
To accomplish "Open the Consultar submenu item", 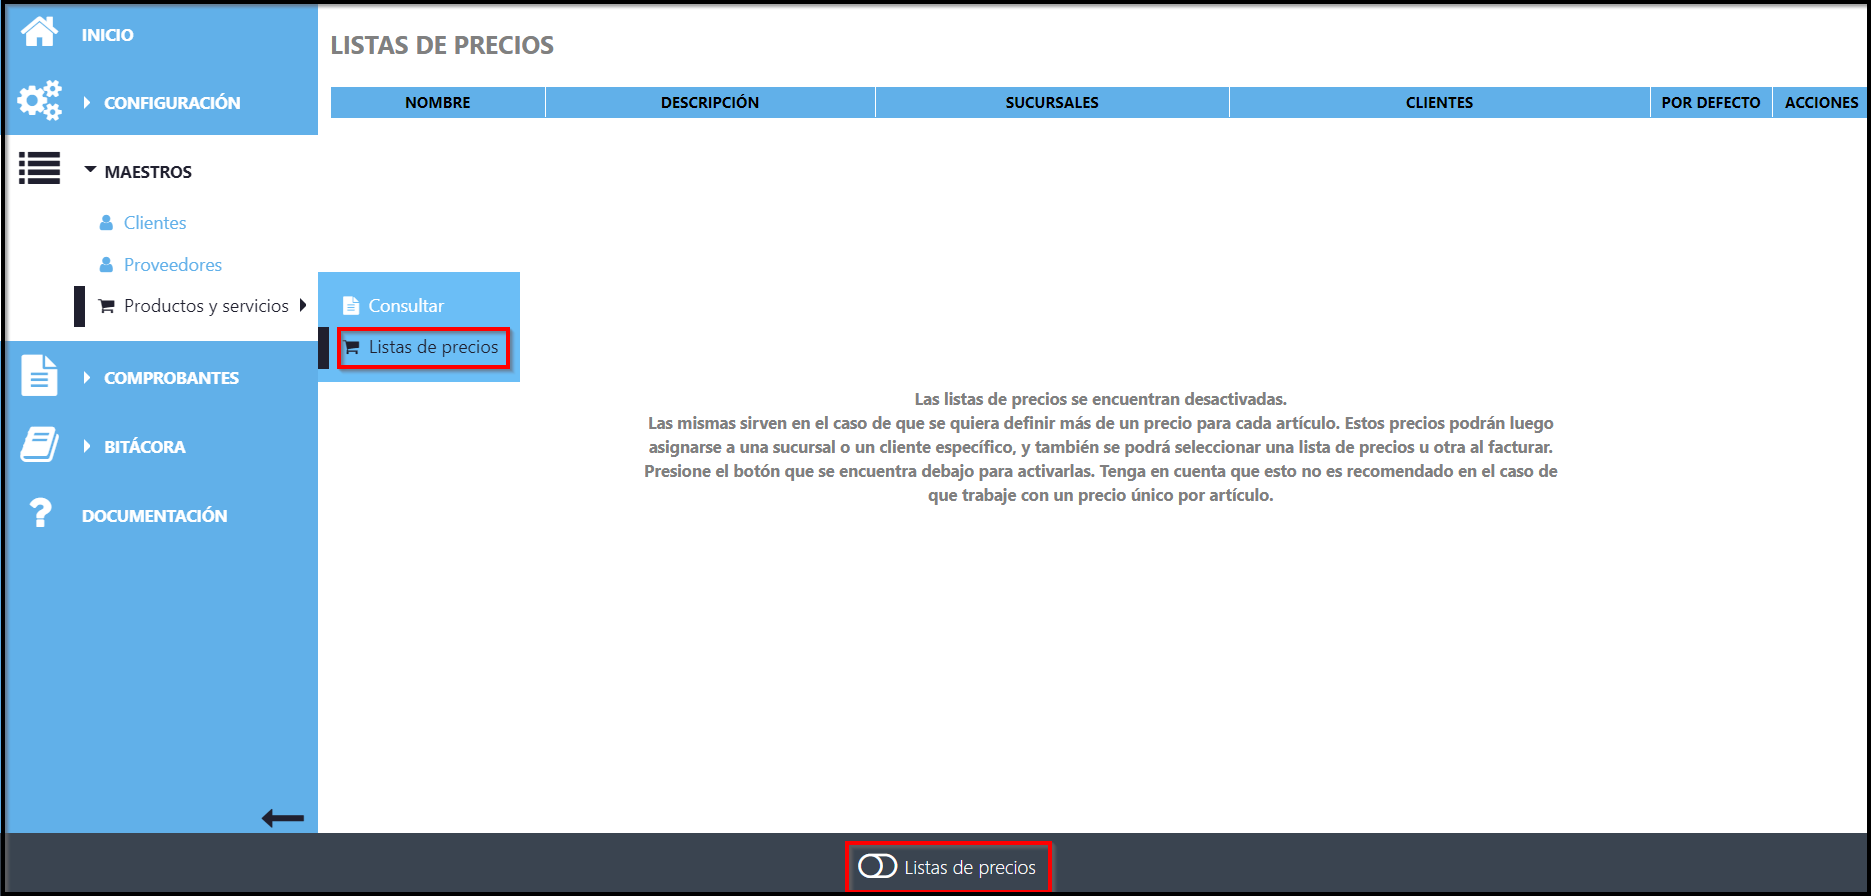I will pos(406,306).
